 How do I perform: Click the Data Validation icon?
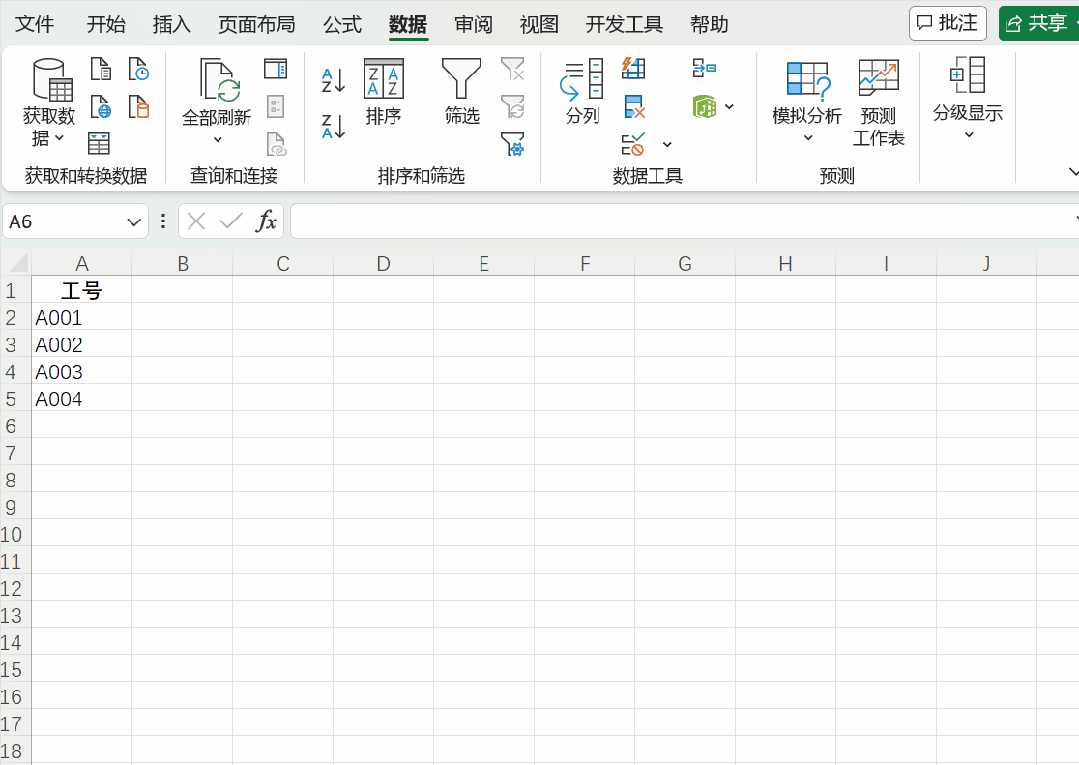coord(633,144)
